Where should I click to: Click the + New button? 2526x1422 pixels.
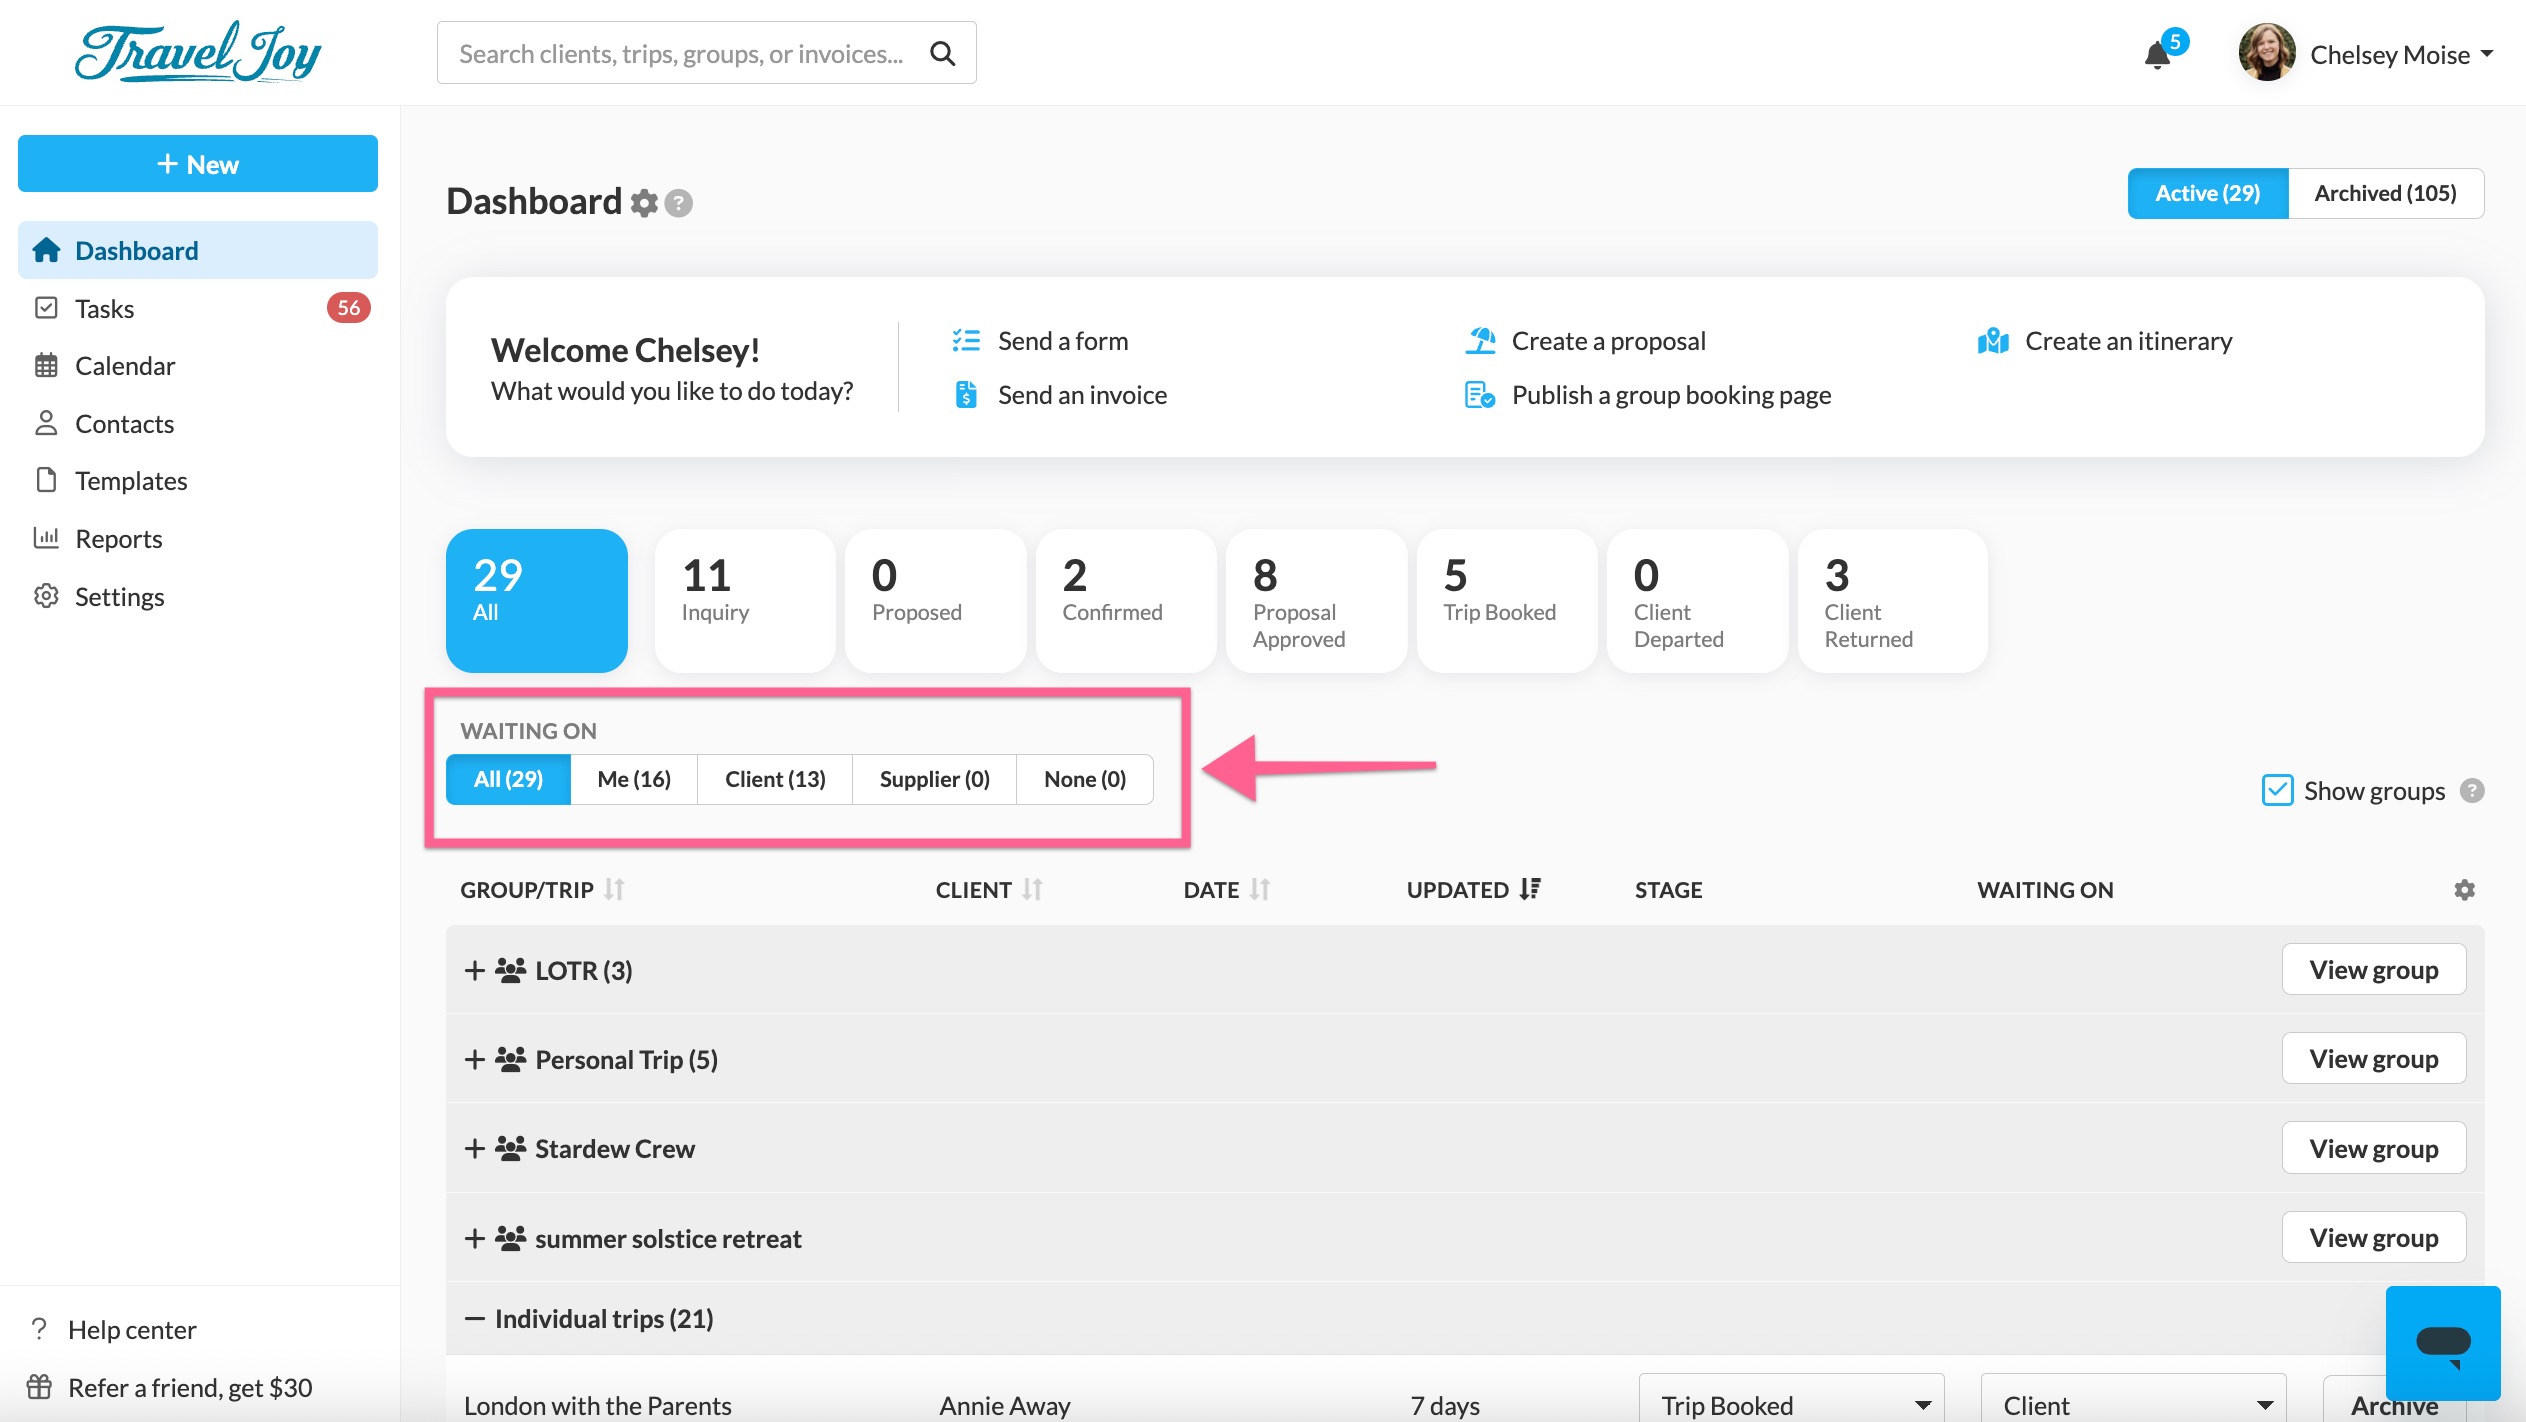coord(197,164)
